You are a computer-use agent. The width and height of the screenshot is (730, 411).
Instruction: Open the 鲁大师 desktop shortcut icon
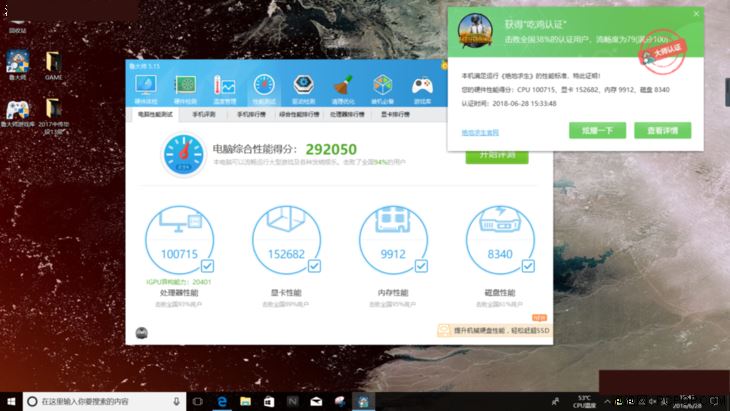coord(18,65)
